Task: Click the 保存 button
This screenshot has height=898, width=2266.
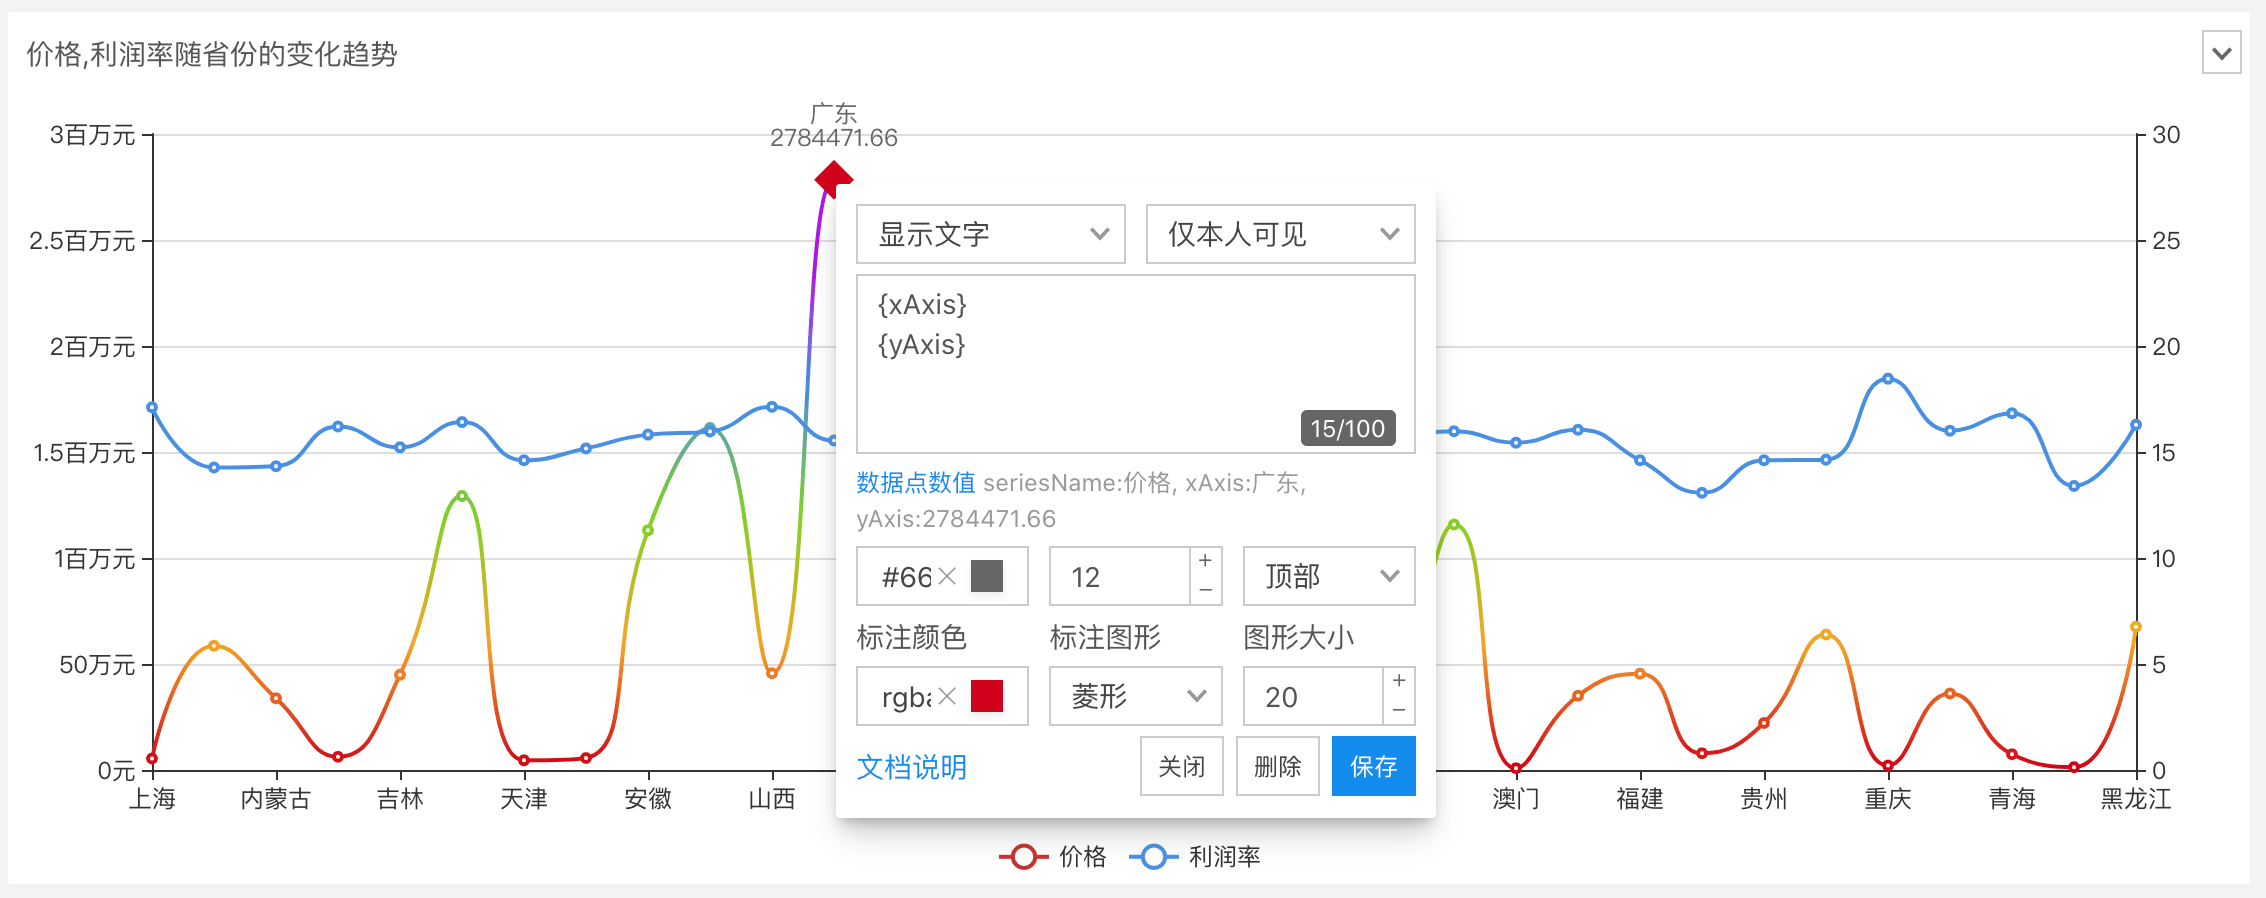Action: coord(1373,766)
